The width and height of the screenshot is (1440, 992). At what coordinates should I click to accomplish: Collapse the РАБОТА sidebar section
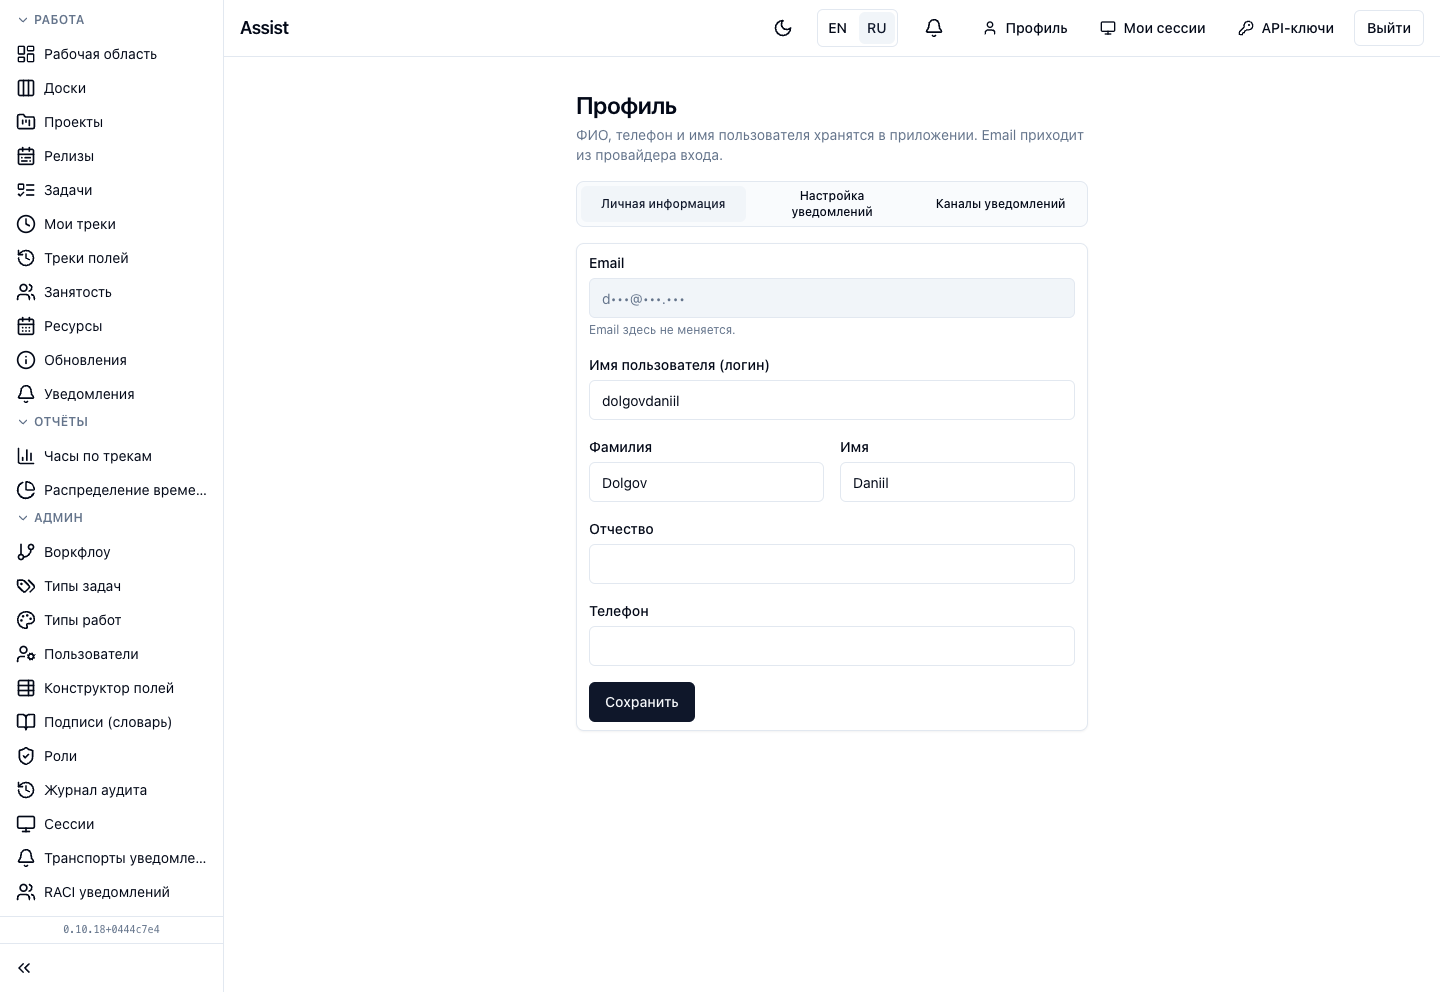[x=51, y=20]
